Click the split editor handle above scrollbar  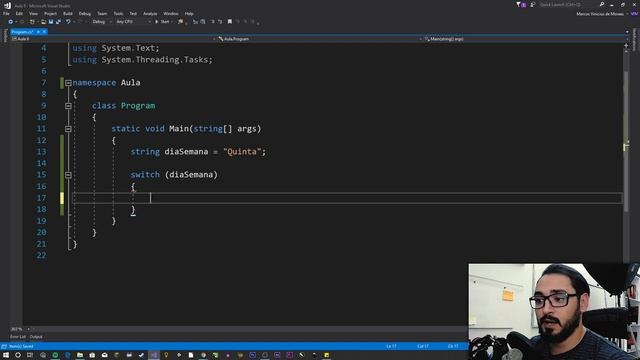(x=627, y=46)
